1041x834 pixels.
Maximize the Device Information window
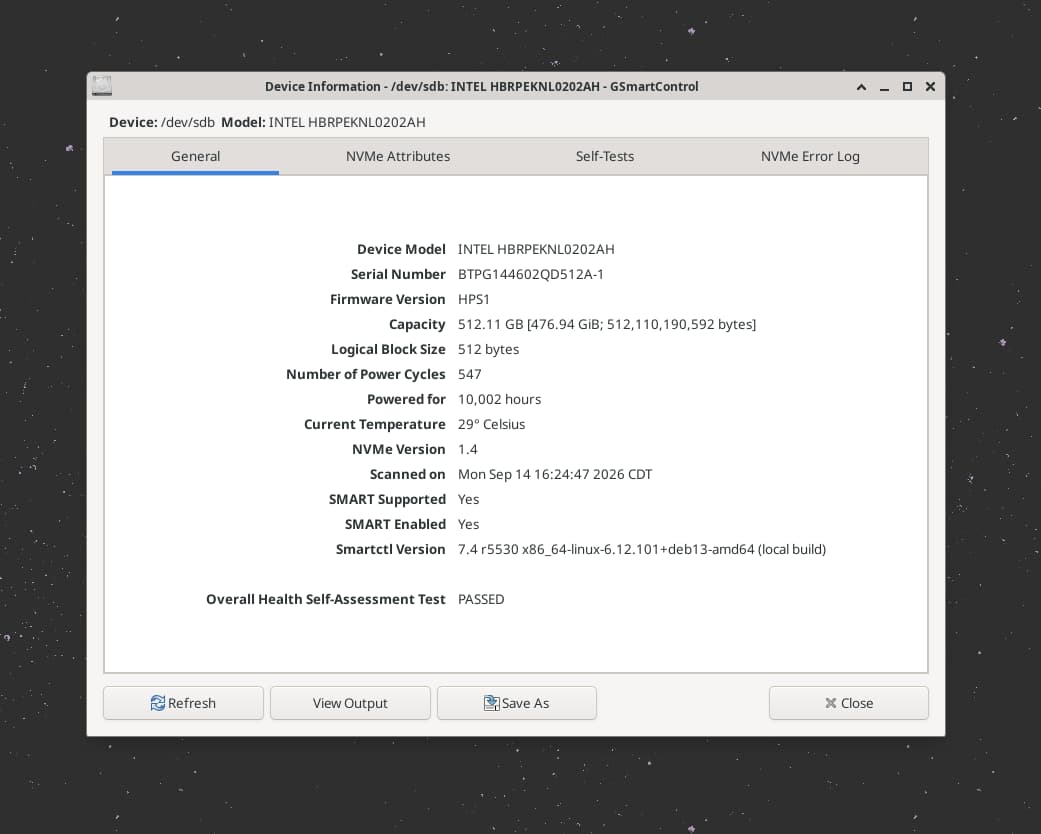pyautogui.click(x=908, y=87)
